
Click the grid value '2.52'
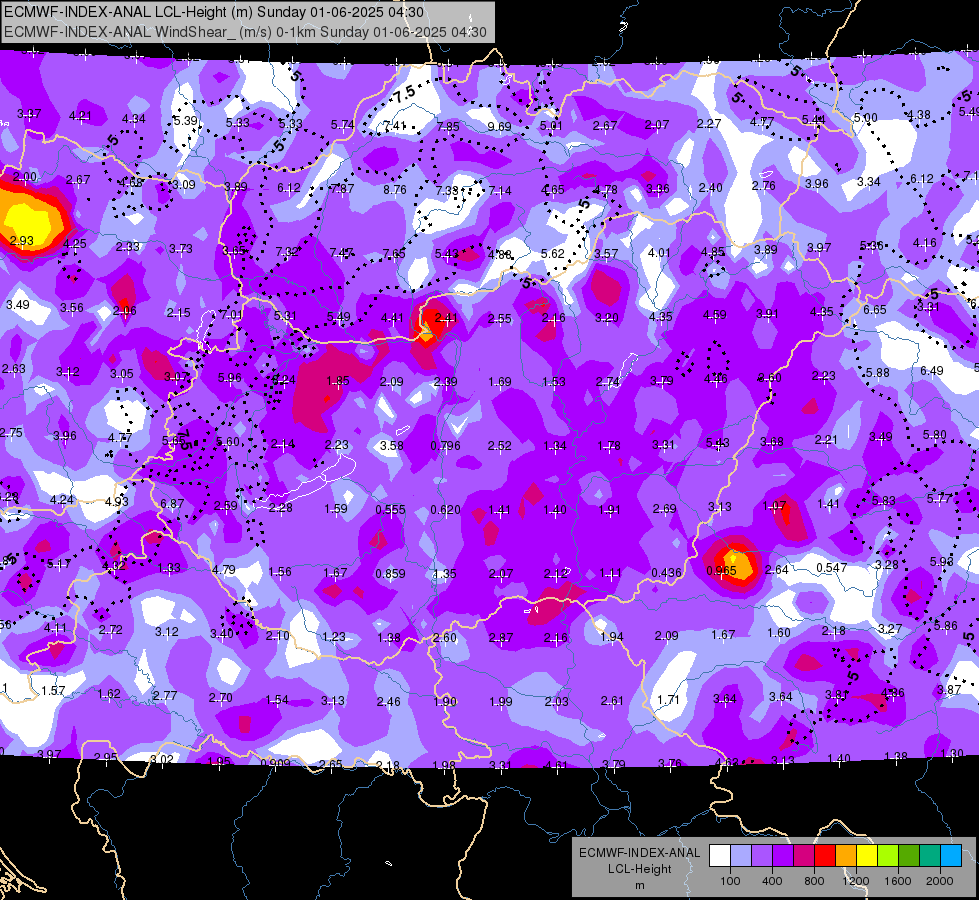pyautogui.click(x=499, y=445)
